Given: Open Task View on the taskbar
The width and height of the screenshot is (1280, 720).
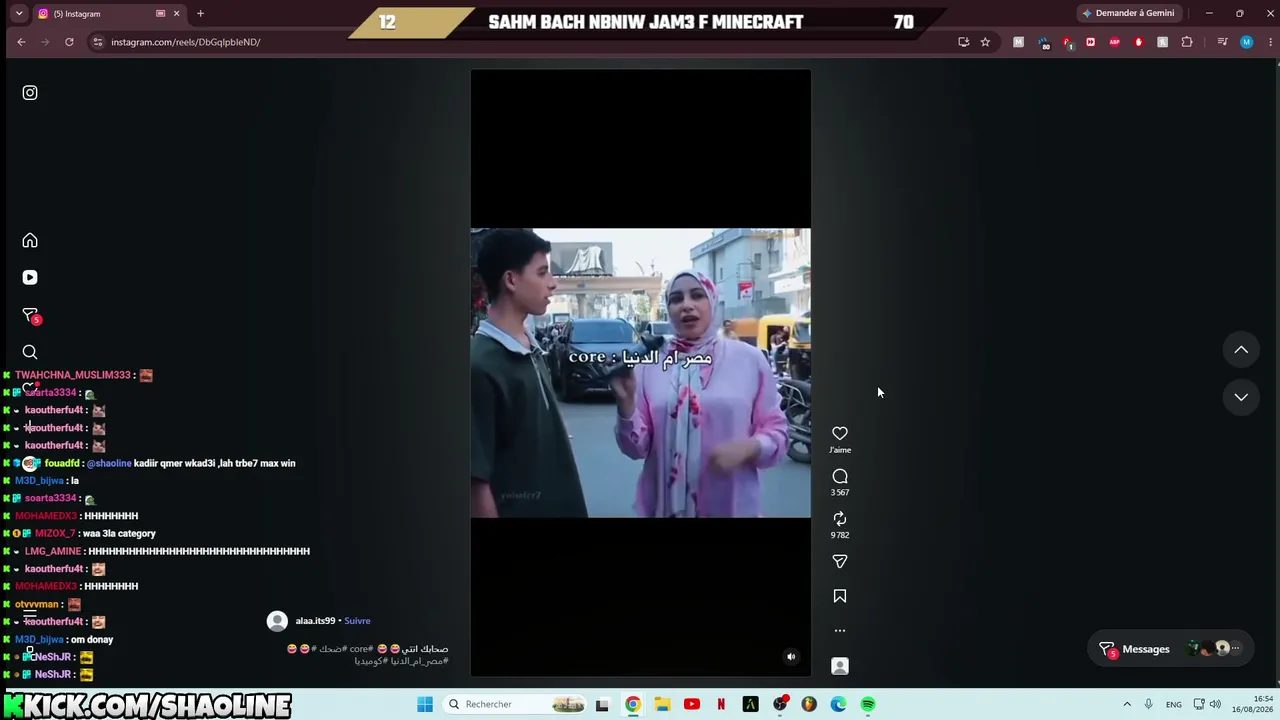Looking at the screenshot, I should (602, 704).
